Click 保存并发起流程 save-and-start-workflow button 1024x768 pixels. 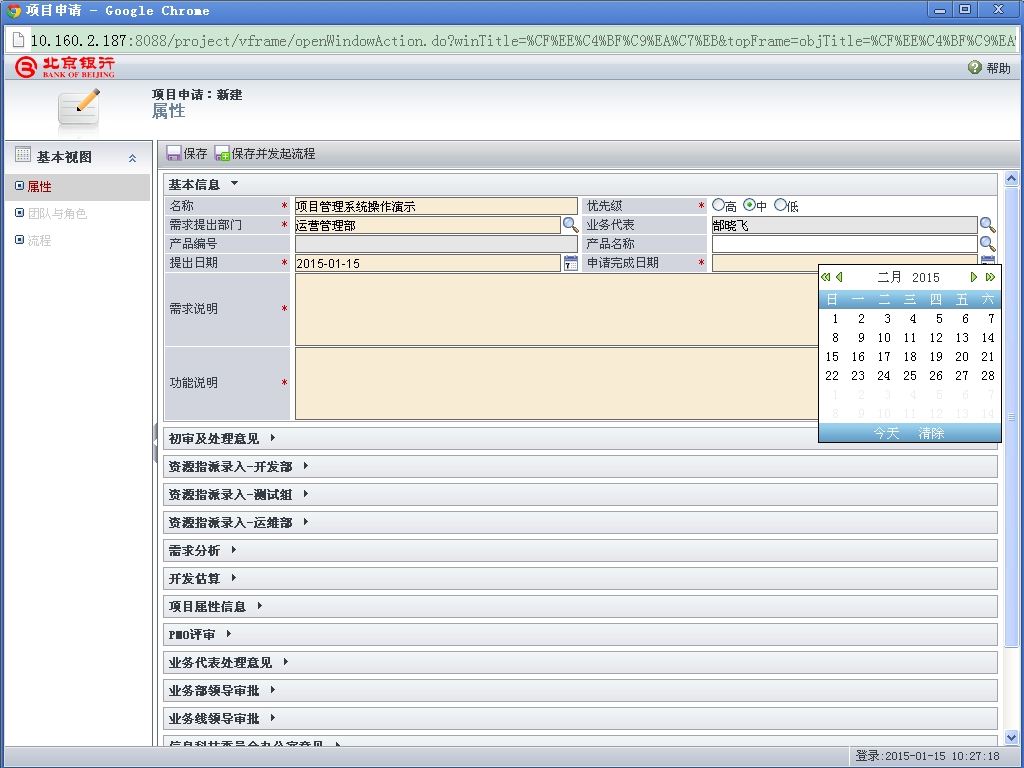click(x=264, y=153)
